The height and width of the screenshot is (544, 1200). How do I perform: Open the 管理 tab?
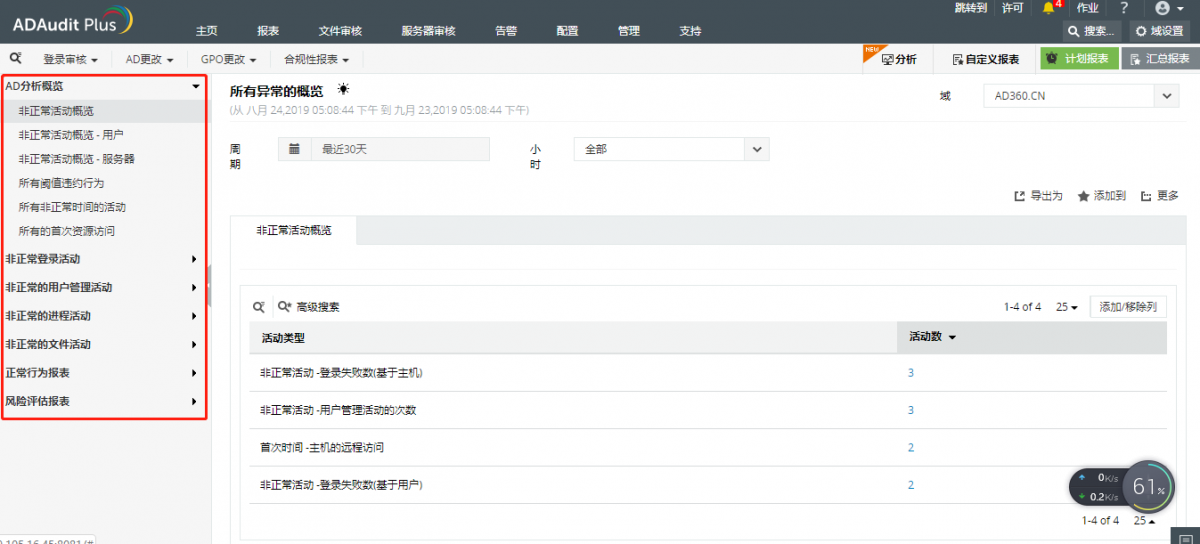click(x=629, y=31)
